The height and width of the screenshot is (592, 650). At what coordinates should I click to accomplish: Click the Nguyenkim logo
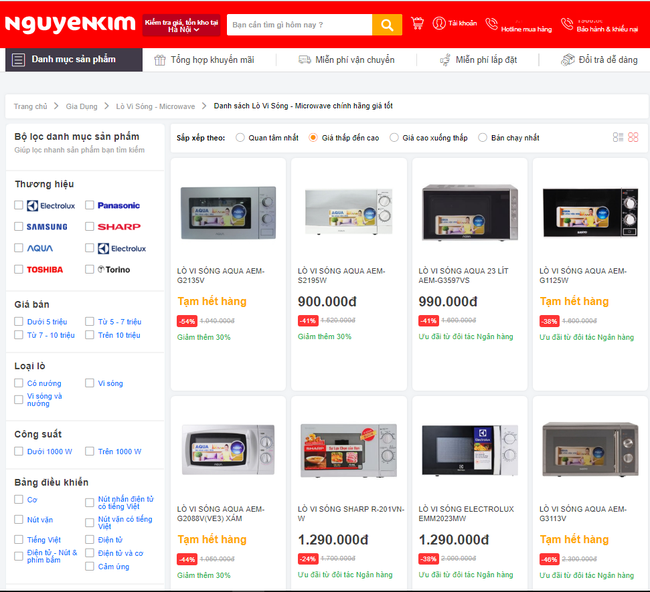pyautogui.click(x=70, y=24)
